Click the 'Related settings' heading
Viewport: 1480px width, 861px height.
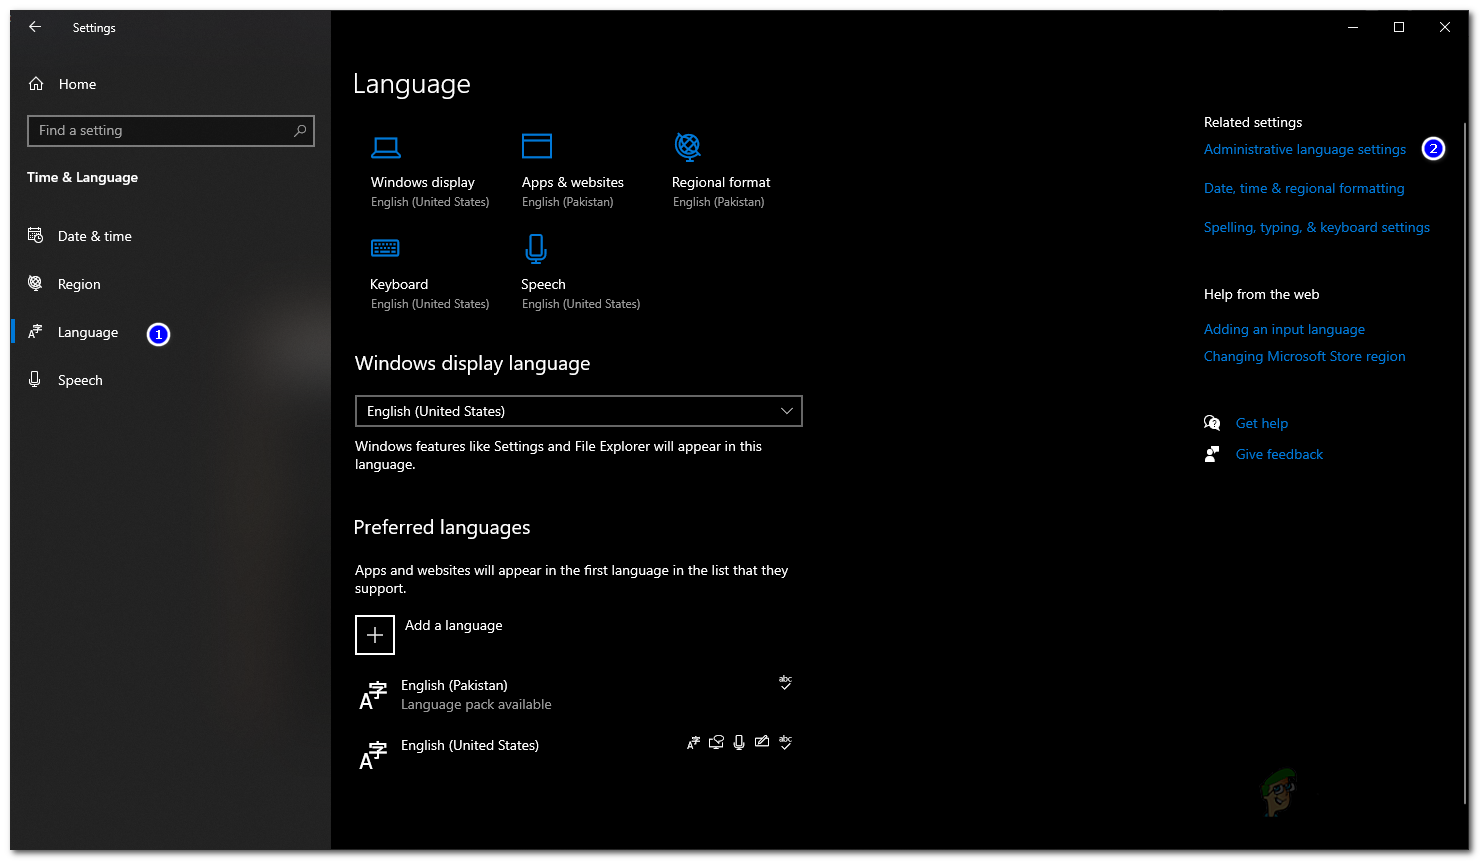click(x=1253, y=122)
